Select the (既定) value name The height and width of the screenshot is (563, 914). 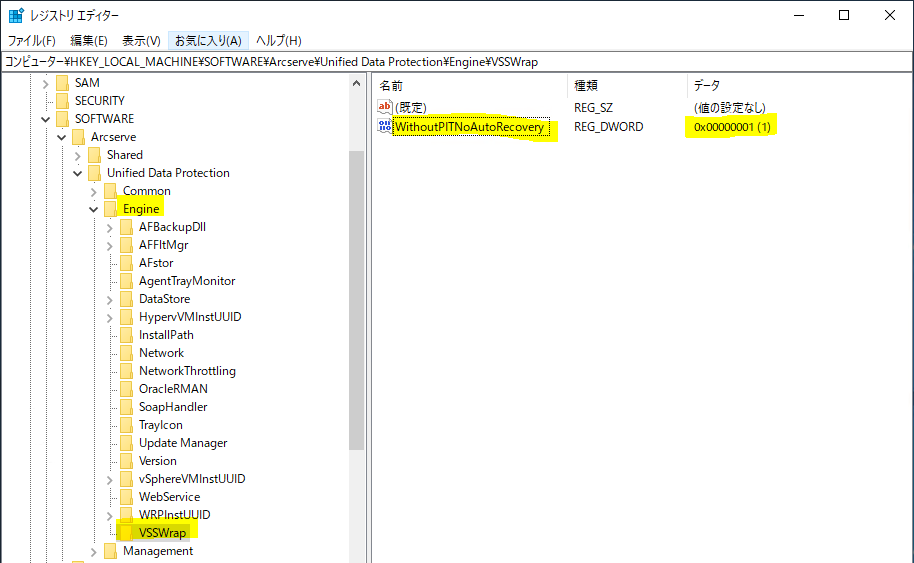pos(411,108)
